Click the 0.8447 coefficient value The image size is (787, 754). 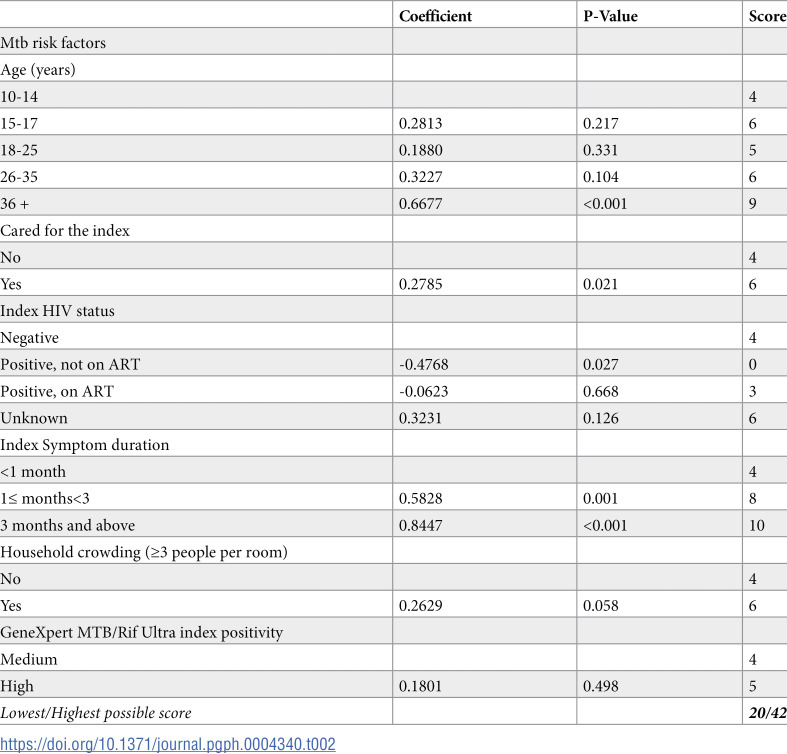(x=421, y=525)
